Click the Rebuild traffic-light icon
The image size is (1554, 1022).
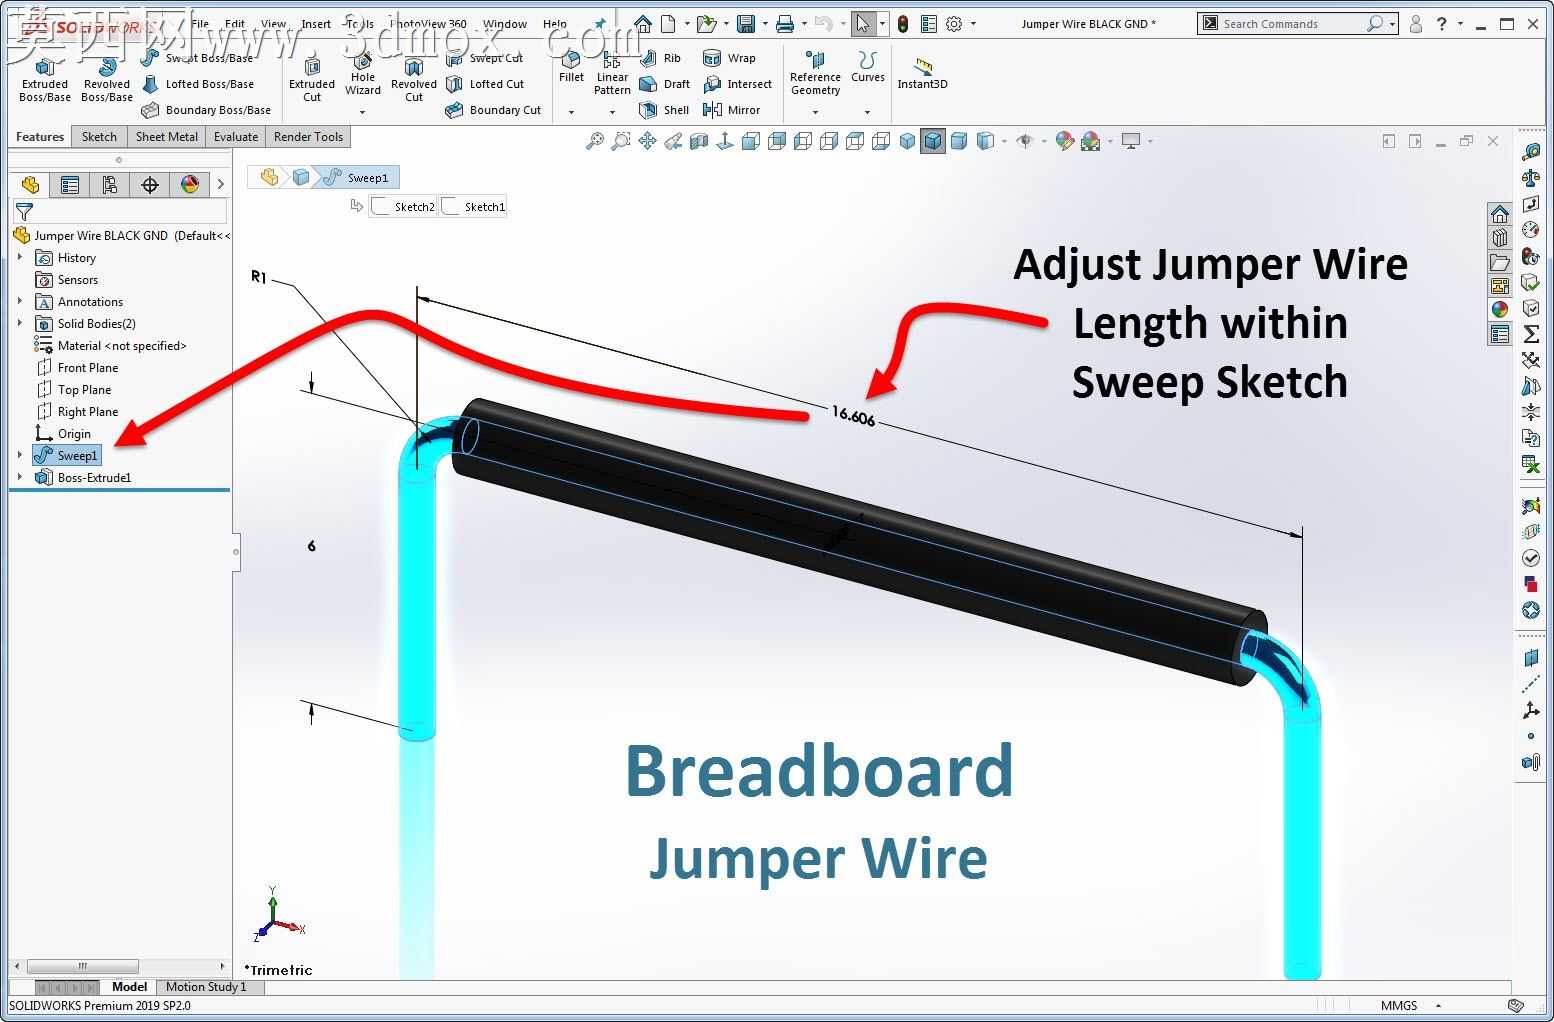pos(903,23)
